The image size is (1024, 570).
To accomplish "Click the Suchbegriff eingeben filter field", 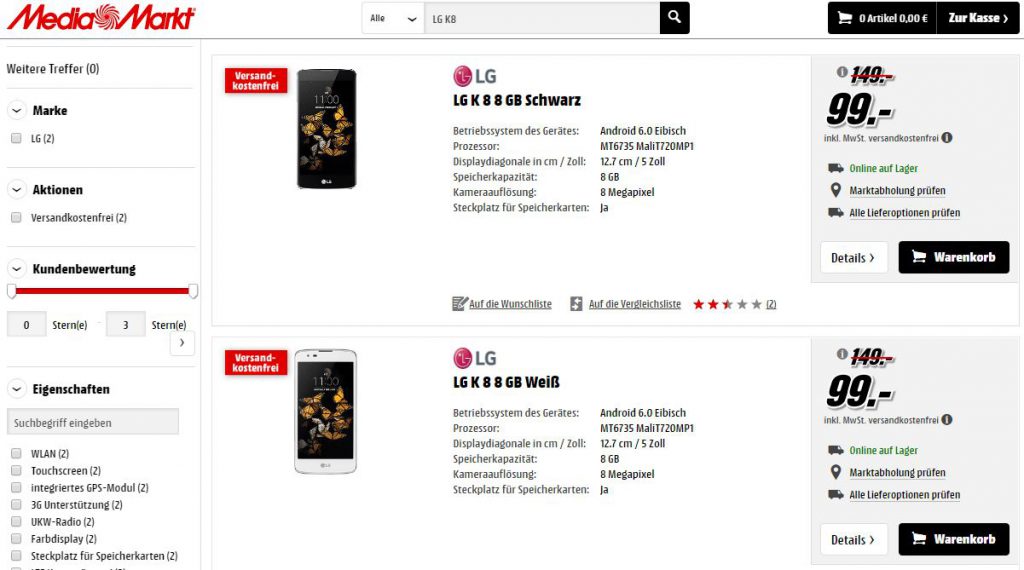I will [x=93, y=422].
